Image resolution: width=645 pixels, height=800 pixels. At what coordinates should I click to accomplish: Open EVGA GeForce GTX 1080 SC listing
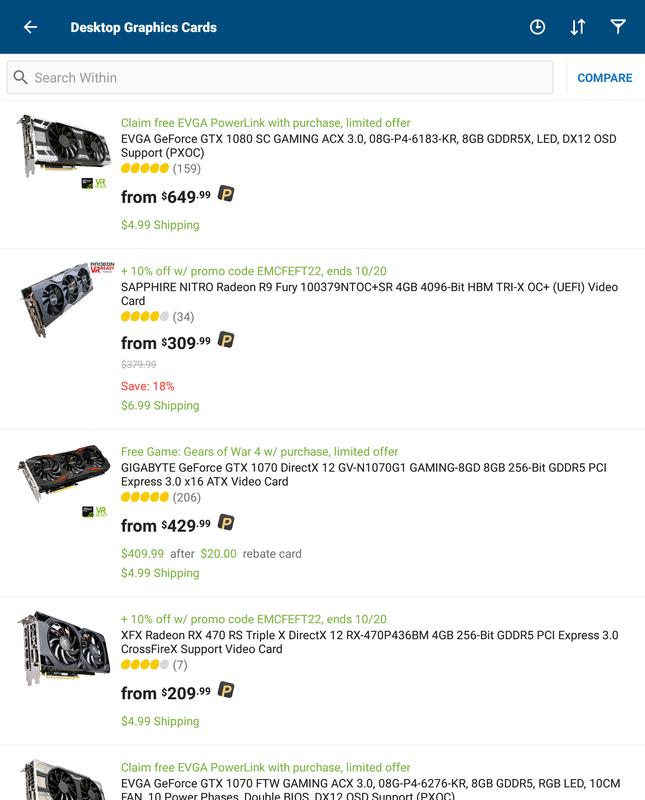point(368,146)
